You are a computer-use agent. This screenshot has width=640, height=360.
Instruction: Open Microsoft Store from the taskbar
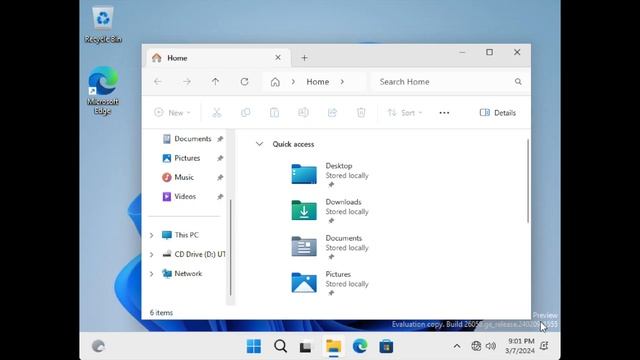[x=386, y=347]
